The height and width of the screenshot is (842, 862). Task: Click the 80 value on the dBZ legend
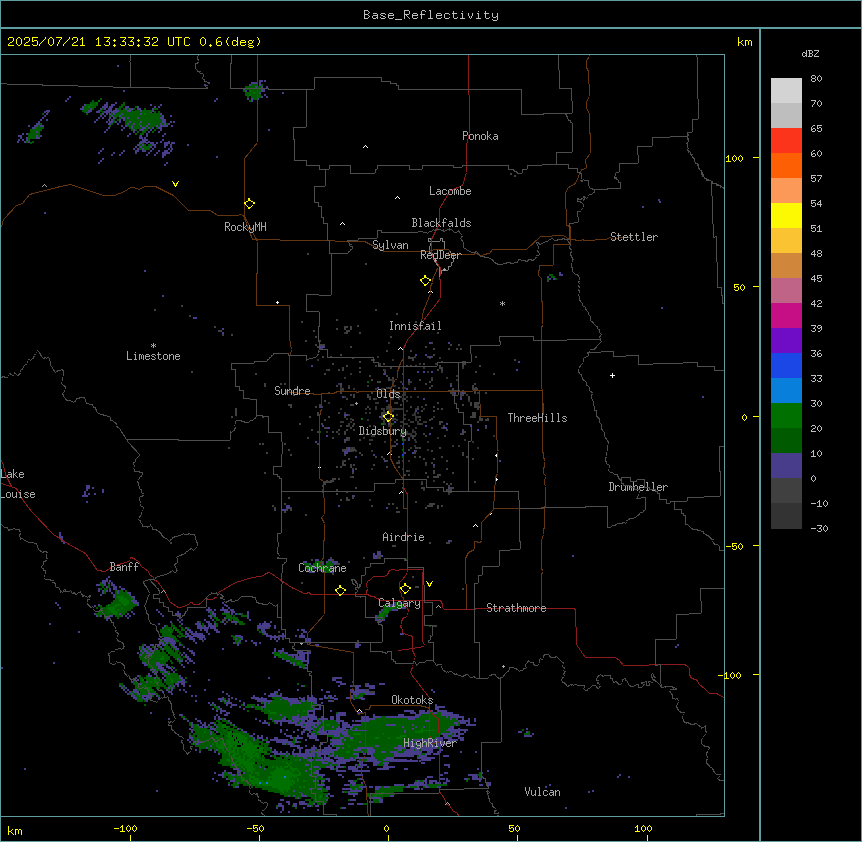click(816, 79)
